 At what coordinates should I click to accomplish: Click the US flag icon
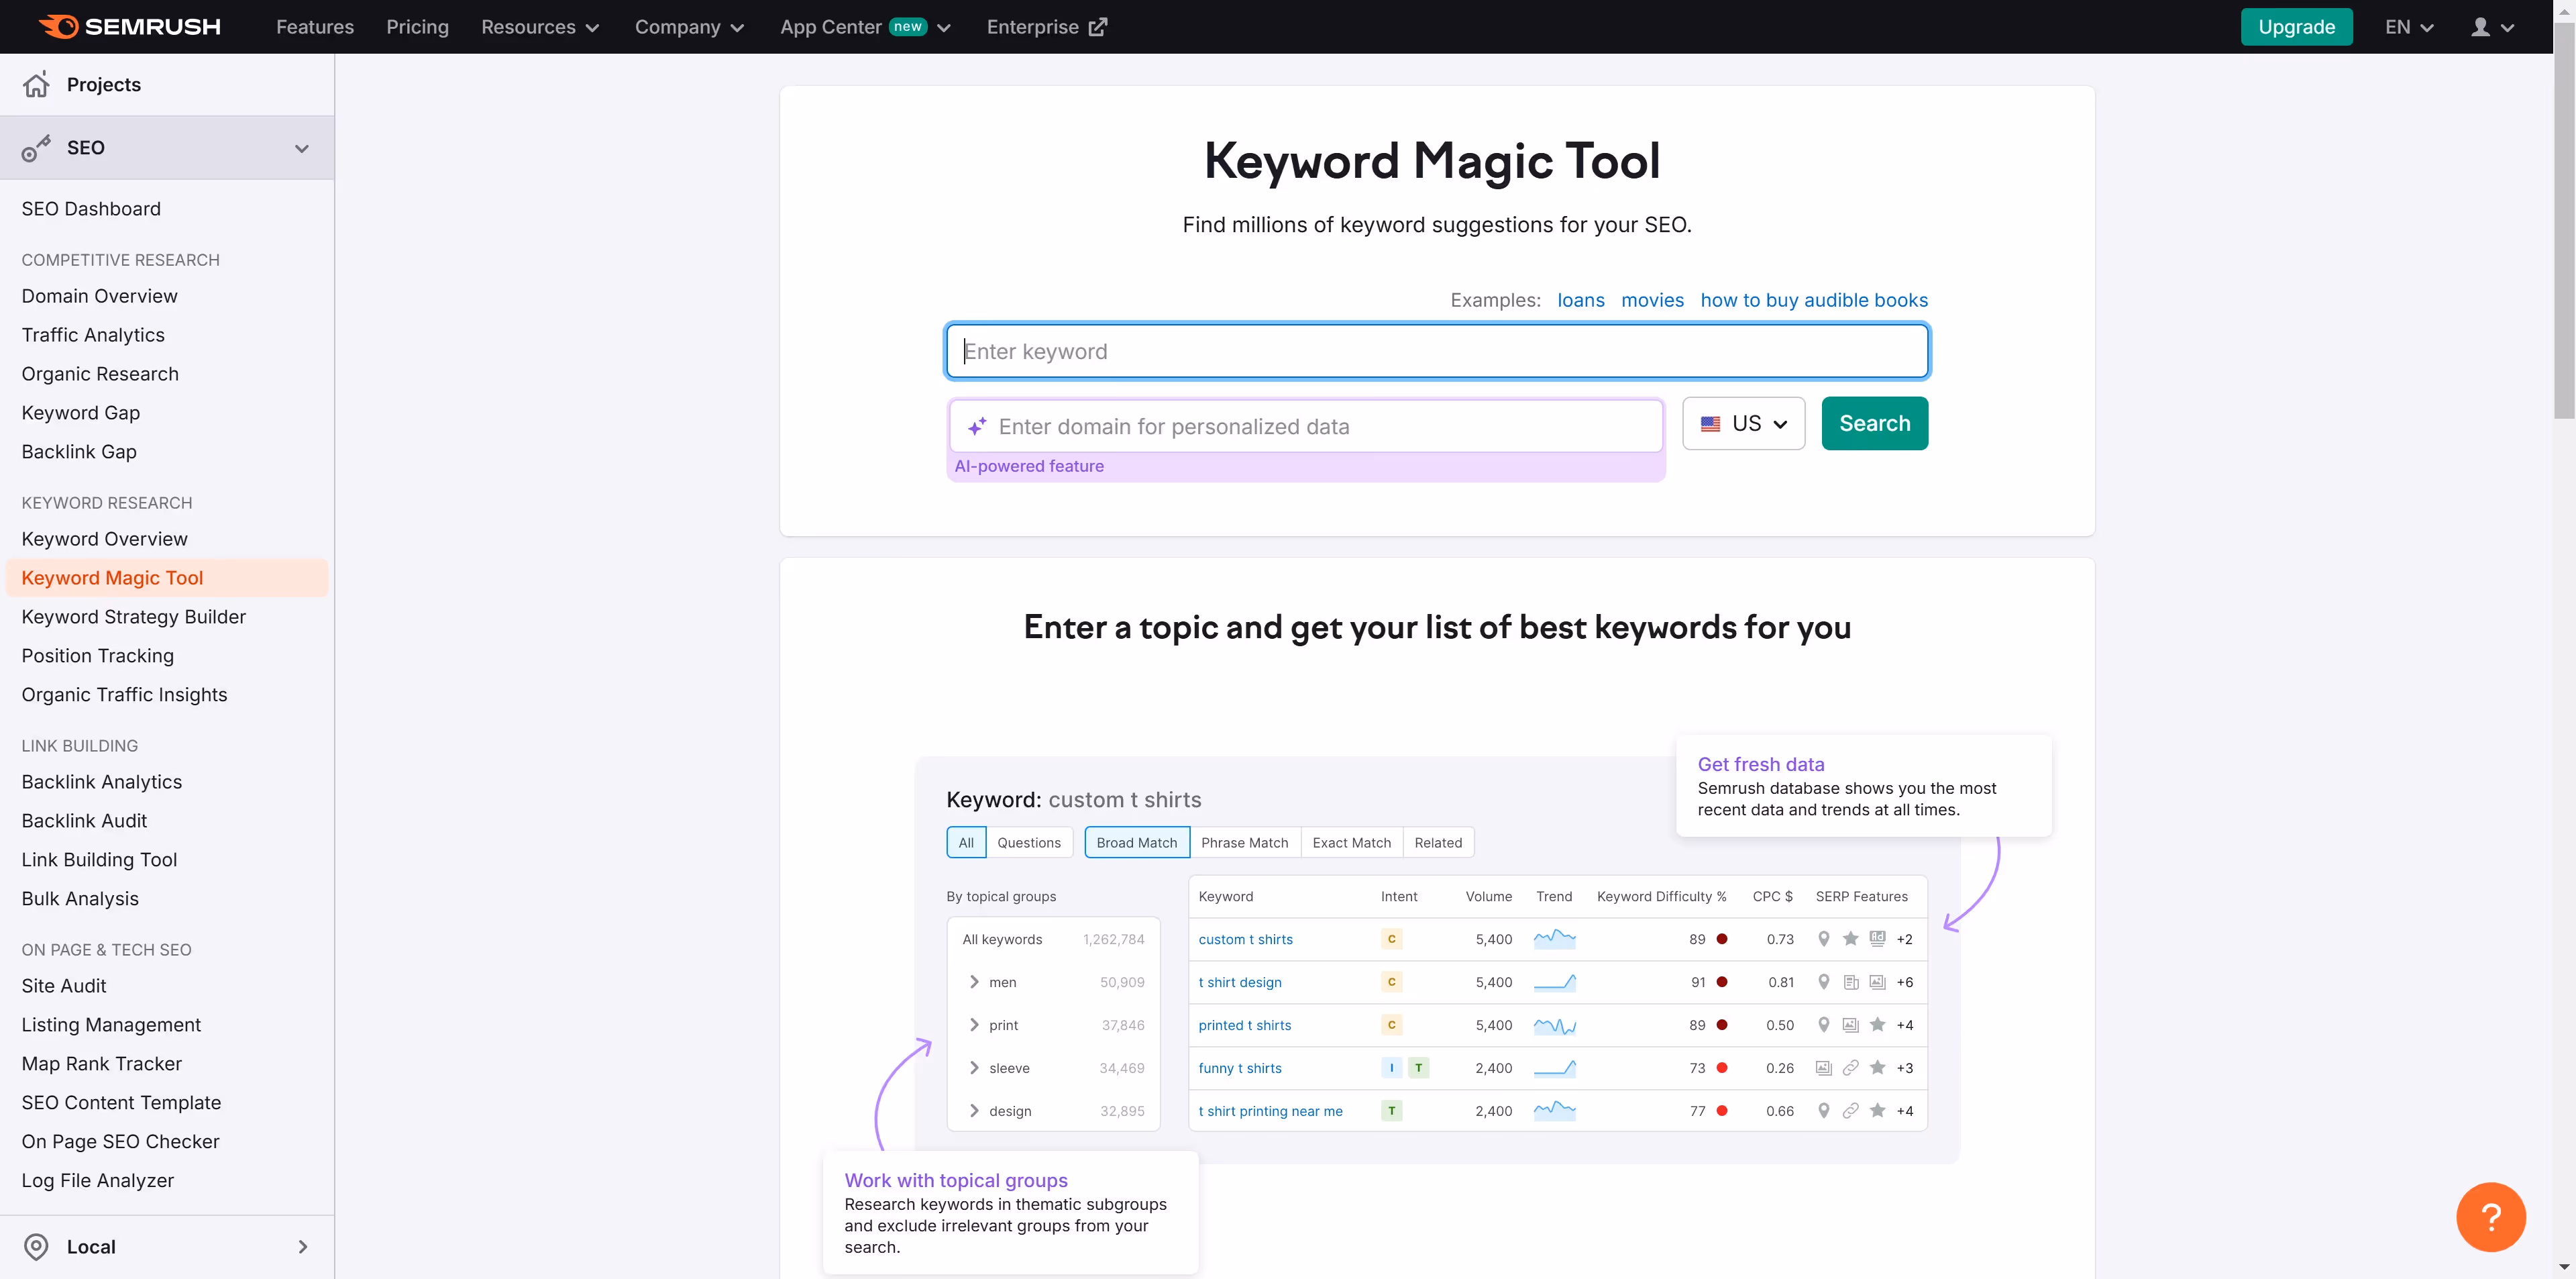point(1710,423)
